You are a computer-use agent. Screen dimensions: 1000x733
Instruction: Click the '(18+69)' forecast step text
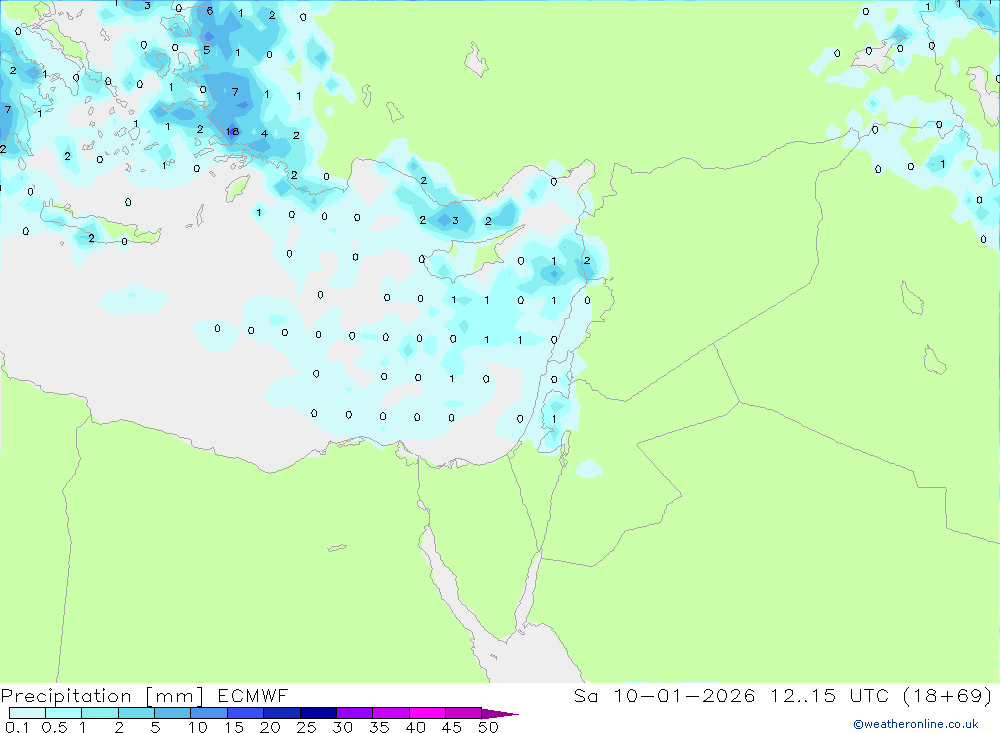(948, 696)
